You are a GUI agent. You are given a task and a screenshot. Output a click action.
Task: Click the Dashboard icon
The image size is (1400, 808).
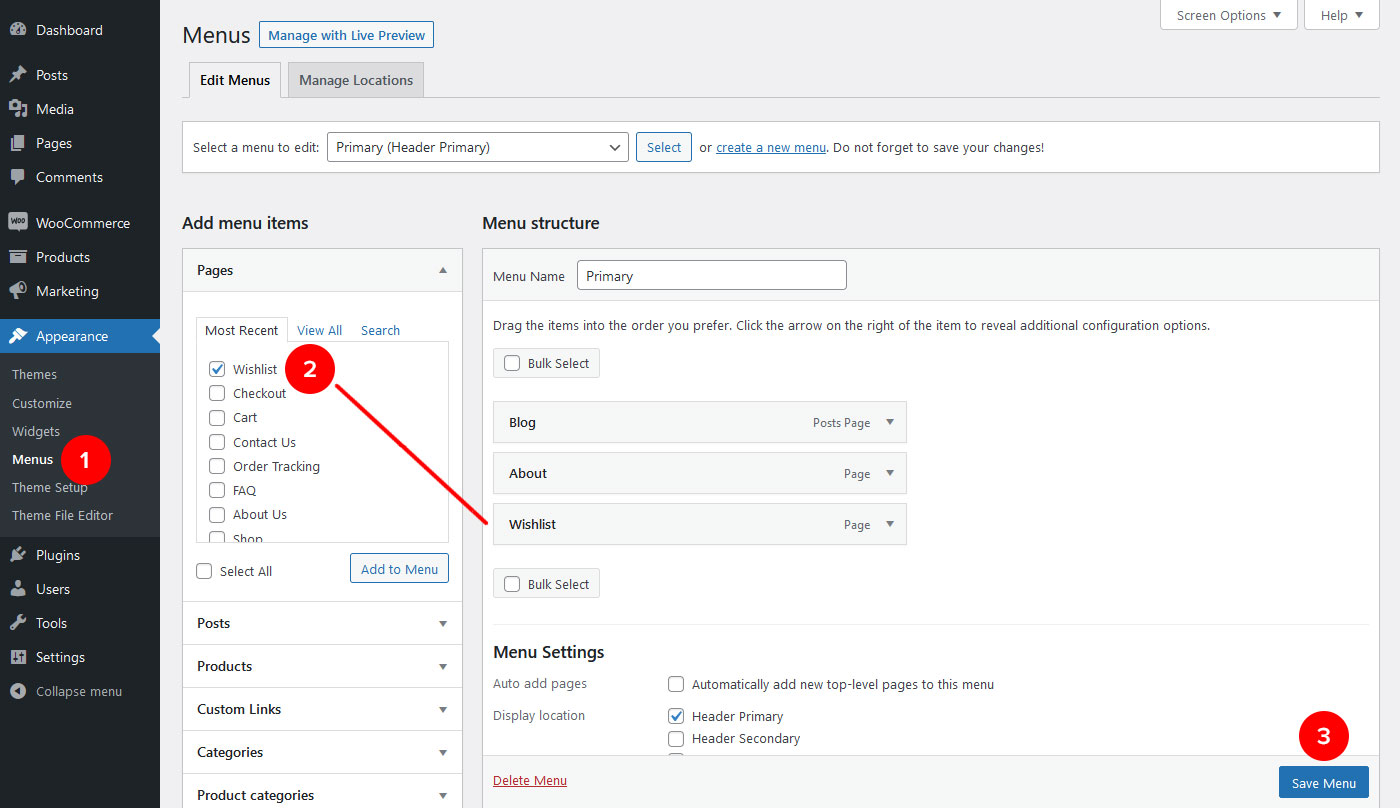point(20,29)
